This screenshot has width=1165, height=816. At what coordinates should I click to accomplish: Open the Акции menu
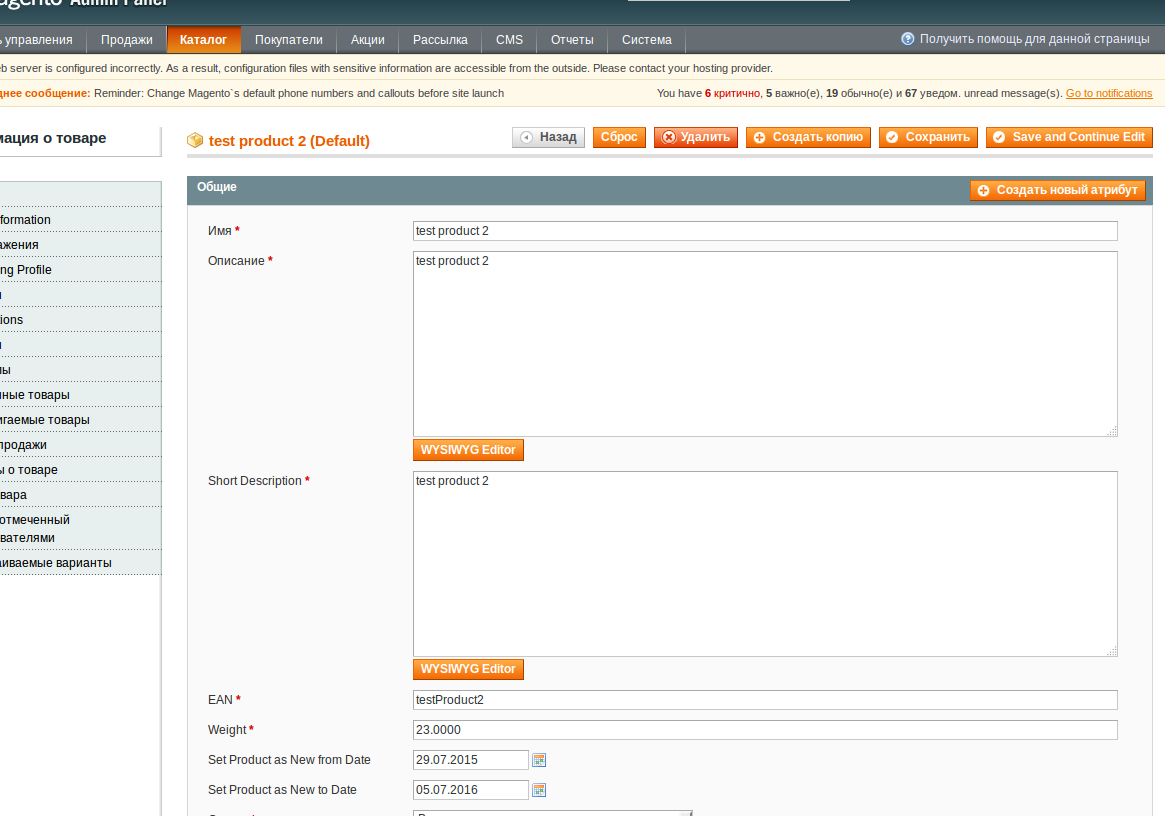coord(367,40)
